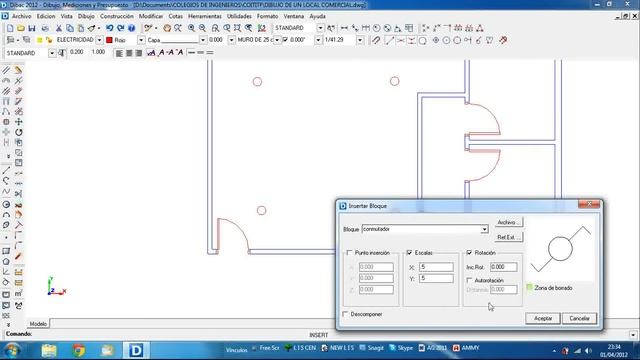Toggle the checkbox beside 0.000° angle

(285, 40)
